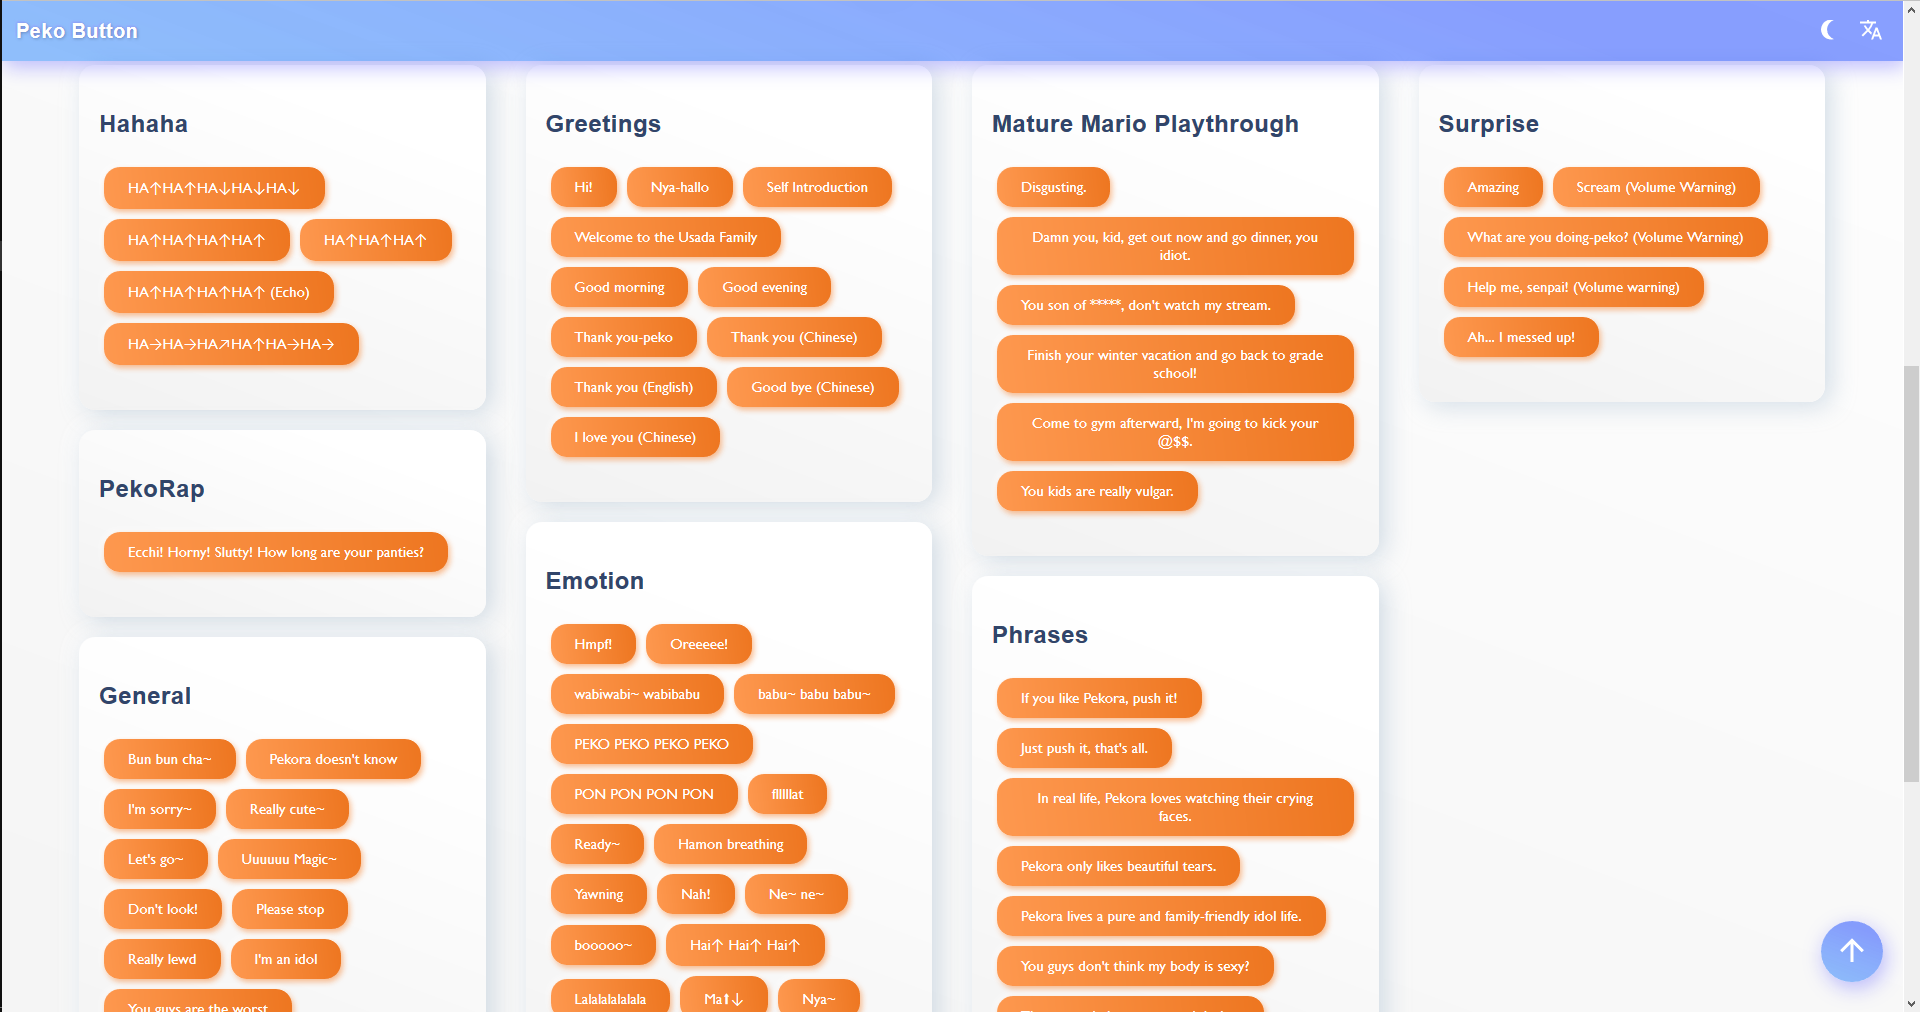This screenshot has width=1920, height=1012.
Task: Play the I'm sorry~ clip
Action: click(x=160, y=809)
